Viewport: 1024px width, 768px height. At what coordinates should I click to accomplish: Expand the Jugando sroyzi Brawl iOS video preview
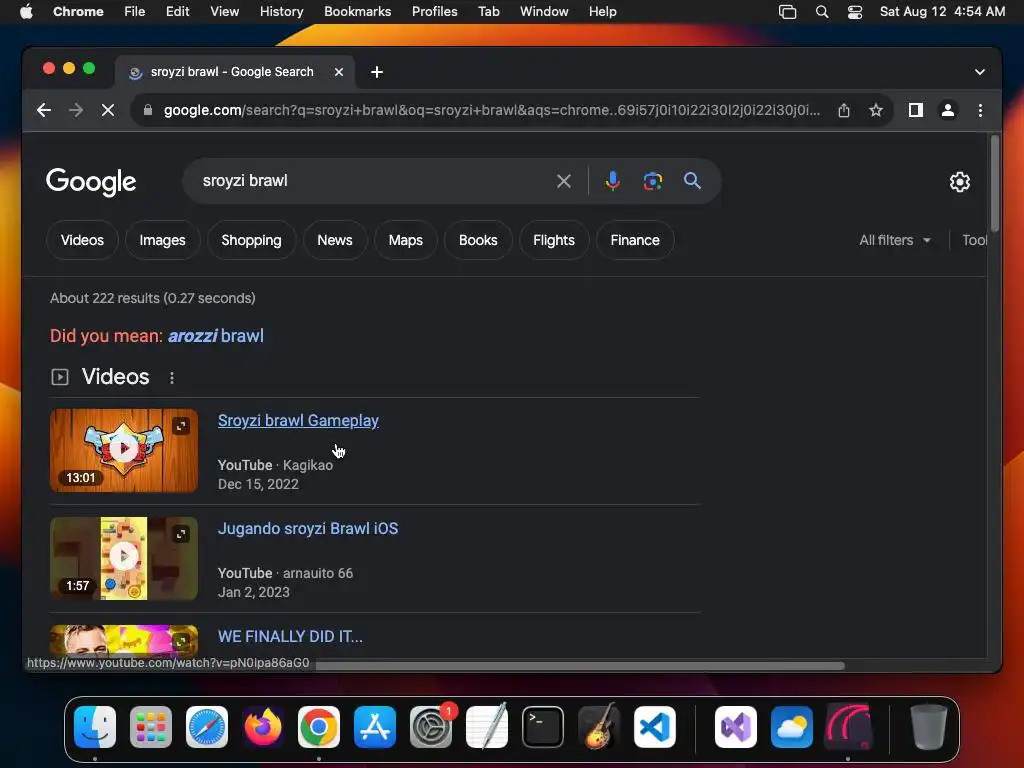pos(181,534)
